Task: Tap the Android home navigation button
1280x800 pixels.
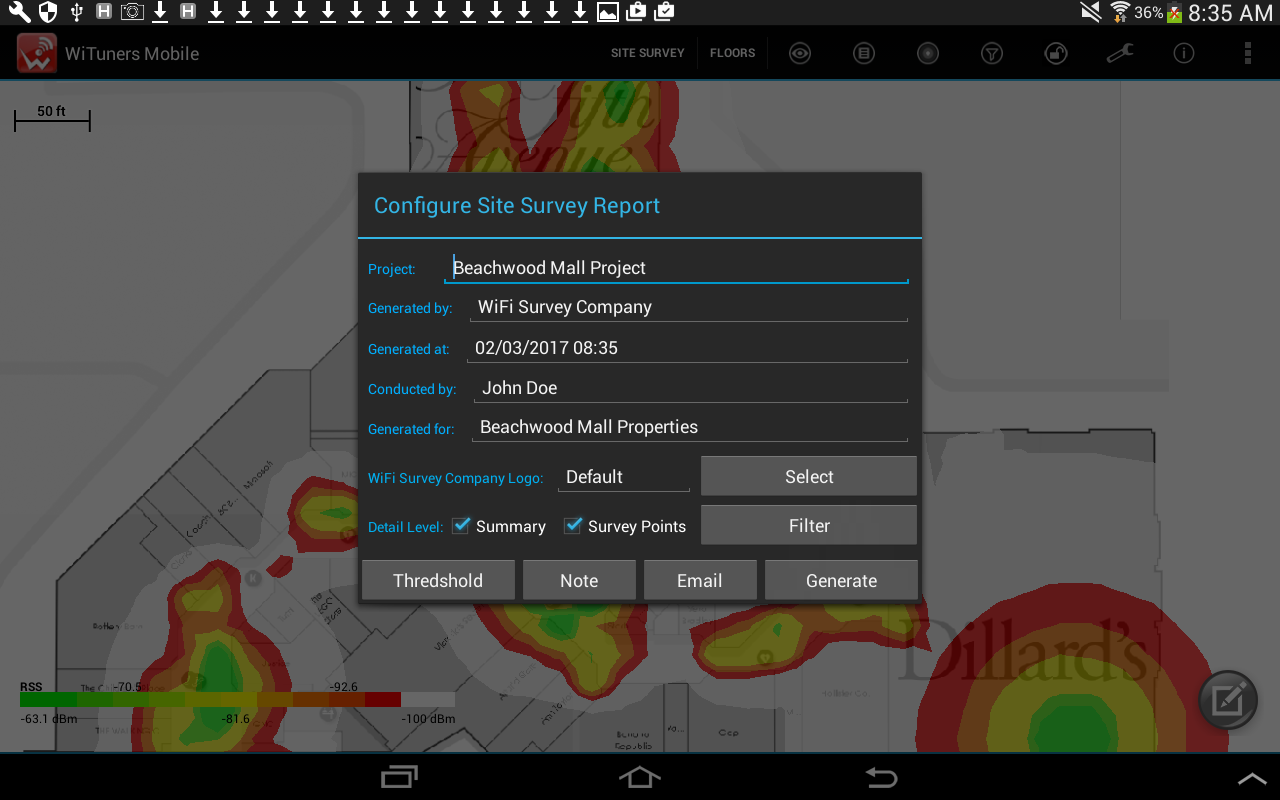Action: click(640, 777)
